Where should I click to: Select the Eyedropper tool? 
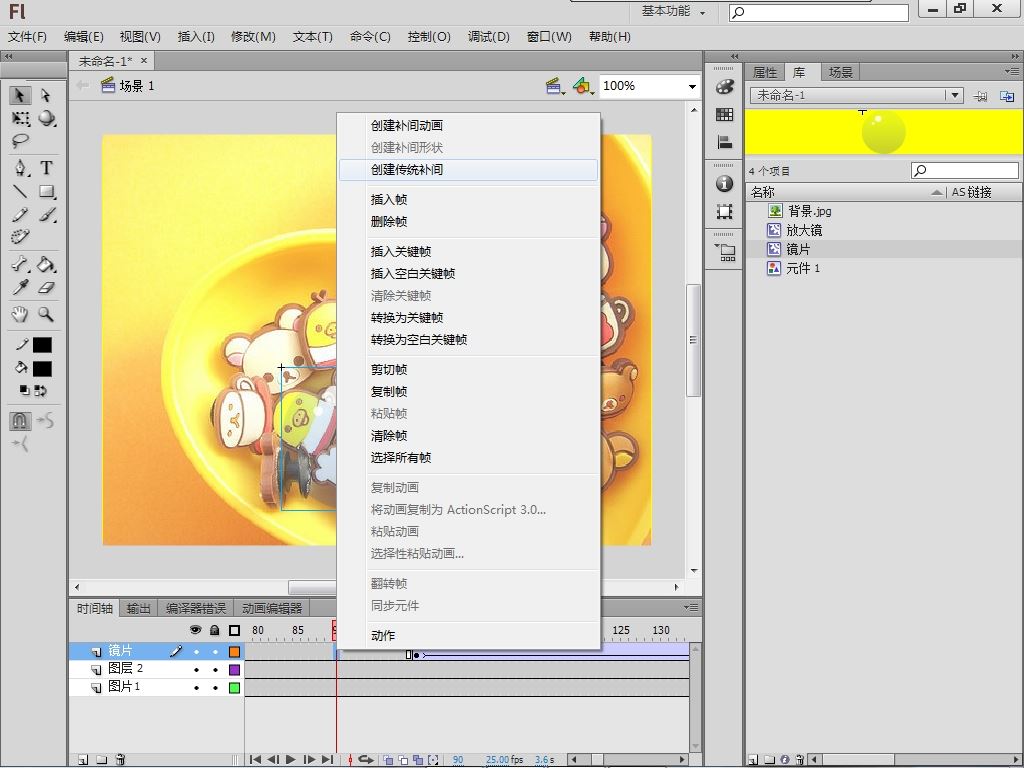pos(20,287)
